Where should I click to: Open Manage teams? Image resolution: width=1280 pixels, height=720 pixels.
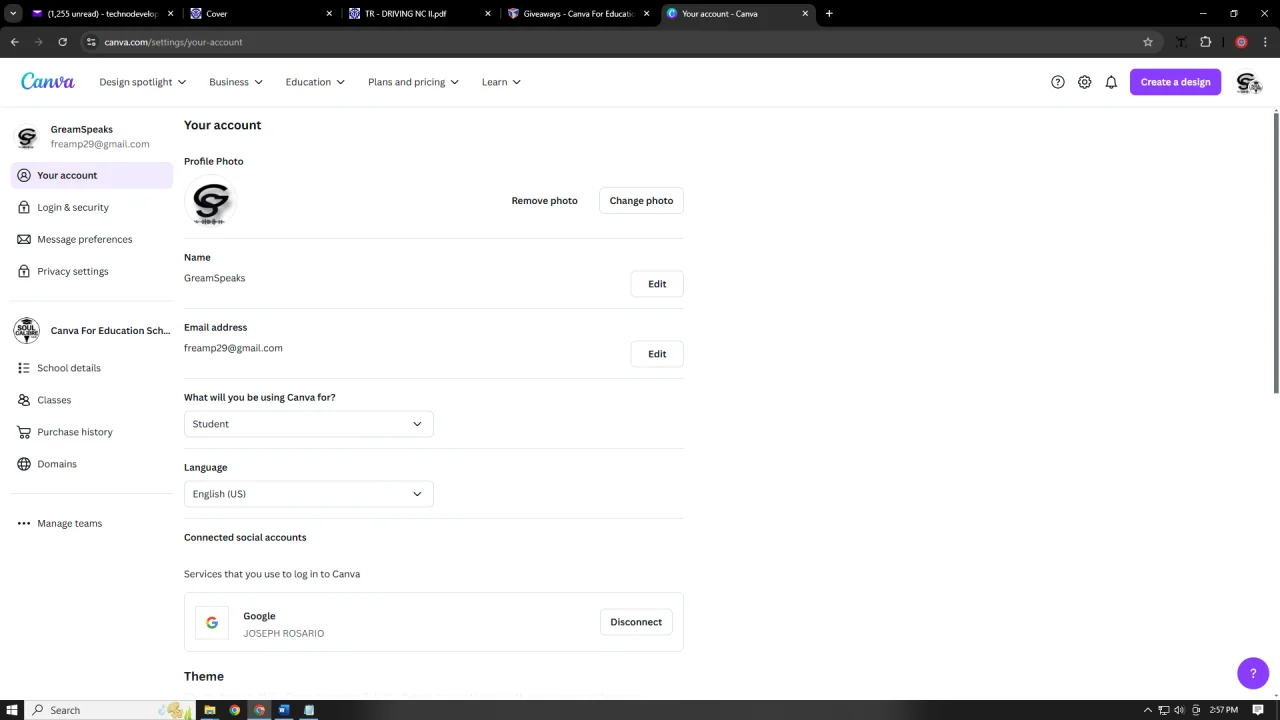(92, 523)
